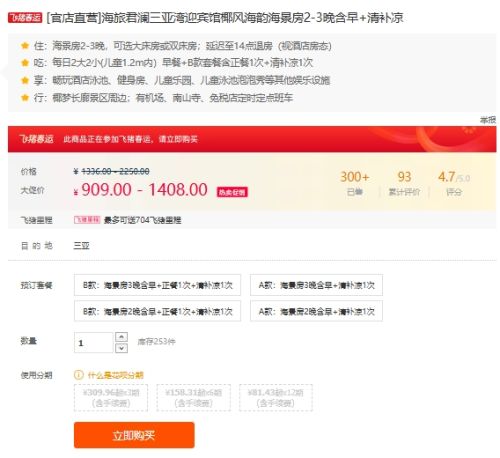
Task: Choose the 3期 installment option
Action: click(111, 398)
